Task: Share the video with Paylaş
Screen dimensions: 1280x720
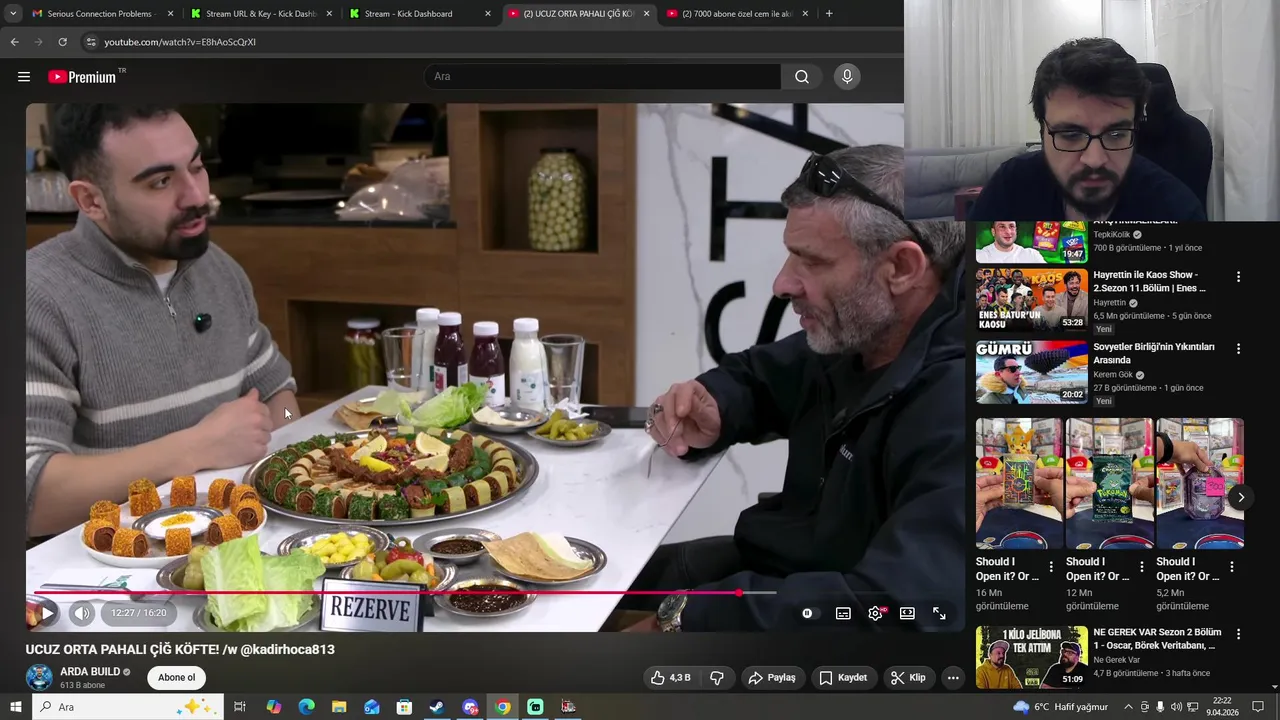Action: pyautogui.click(x=772, y=677)
